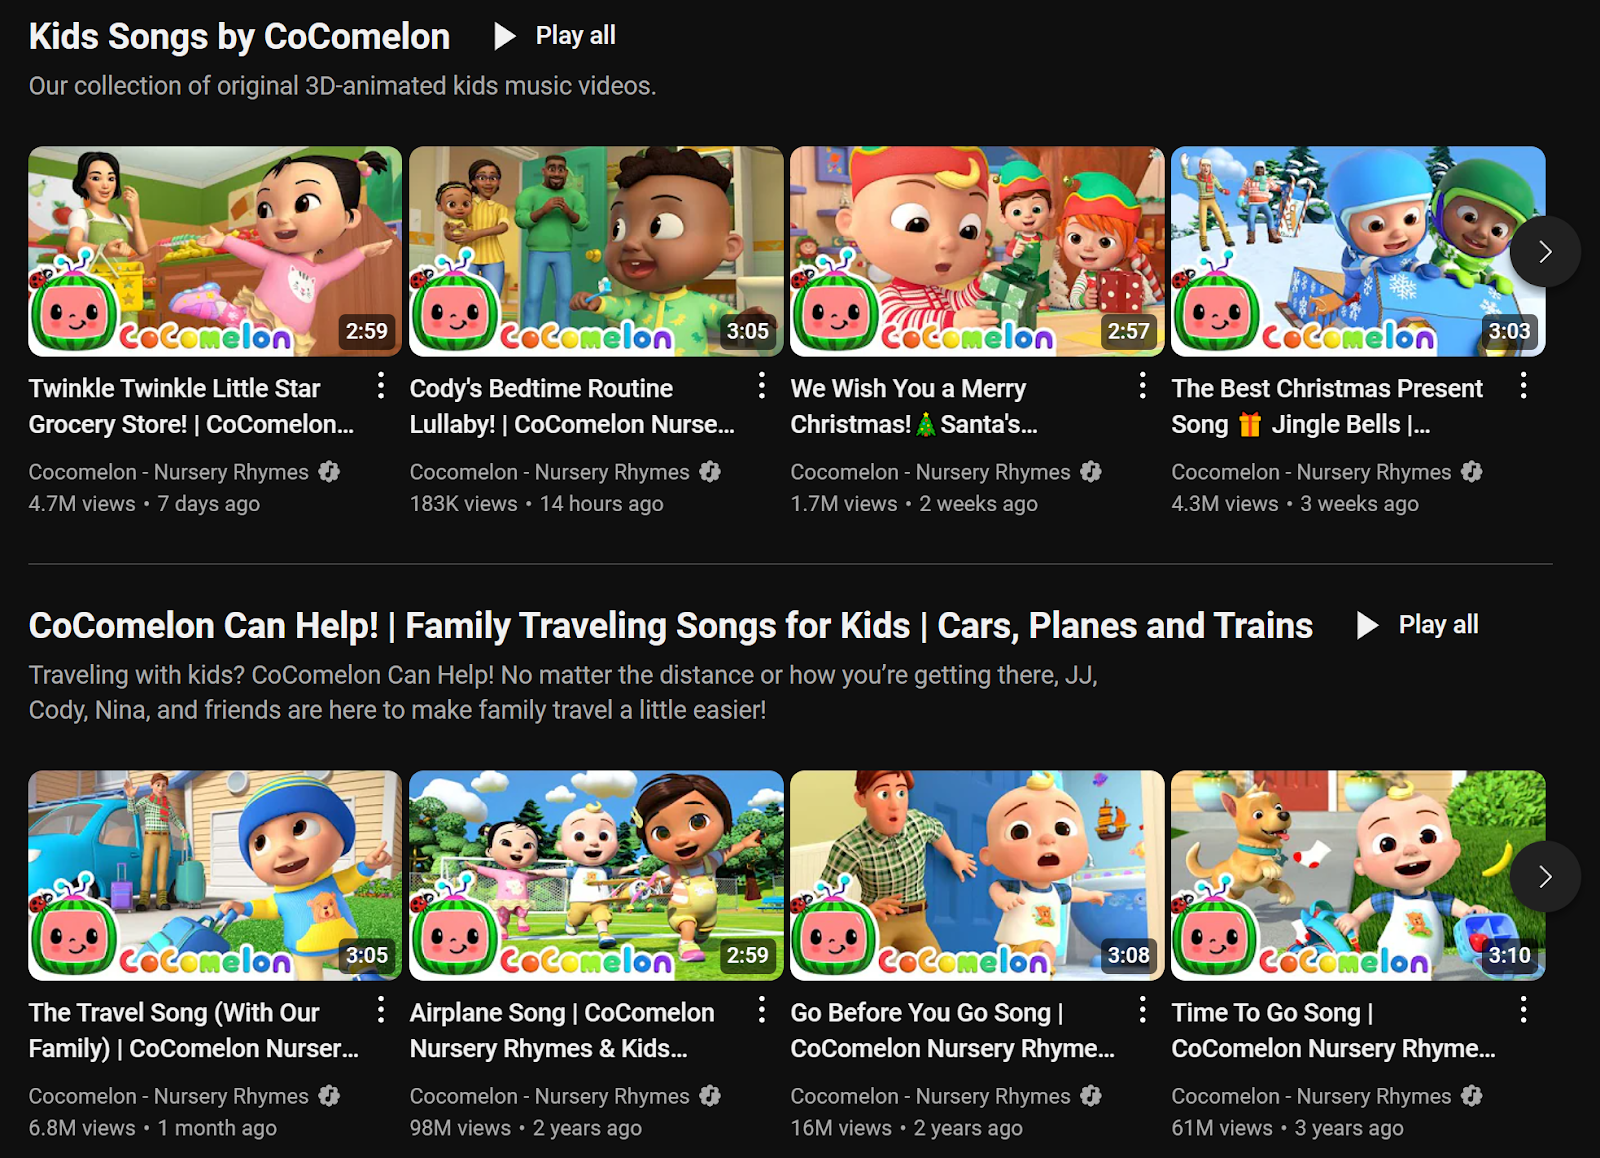
Task: Click the verified music badge next to Cocomelon under Twinkle Twinkle
Action: point(331,472)
